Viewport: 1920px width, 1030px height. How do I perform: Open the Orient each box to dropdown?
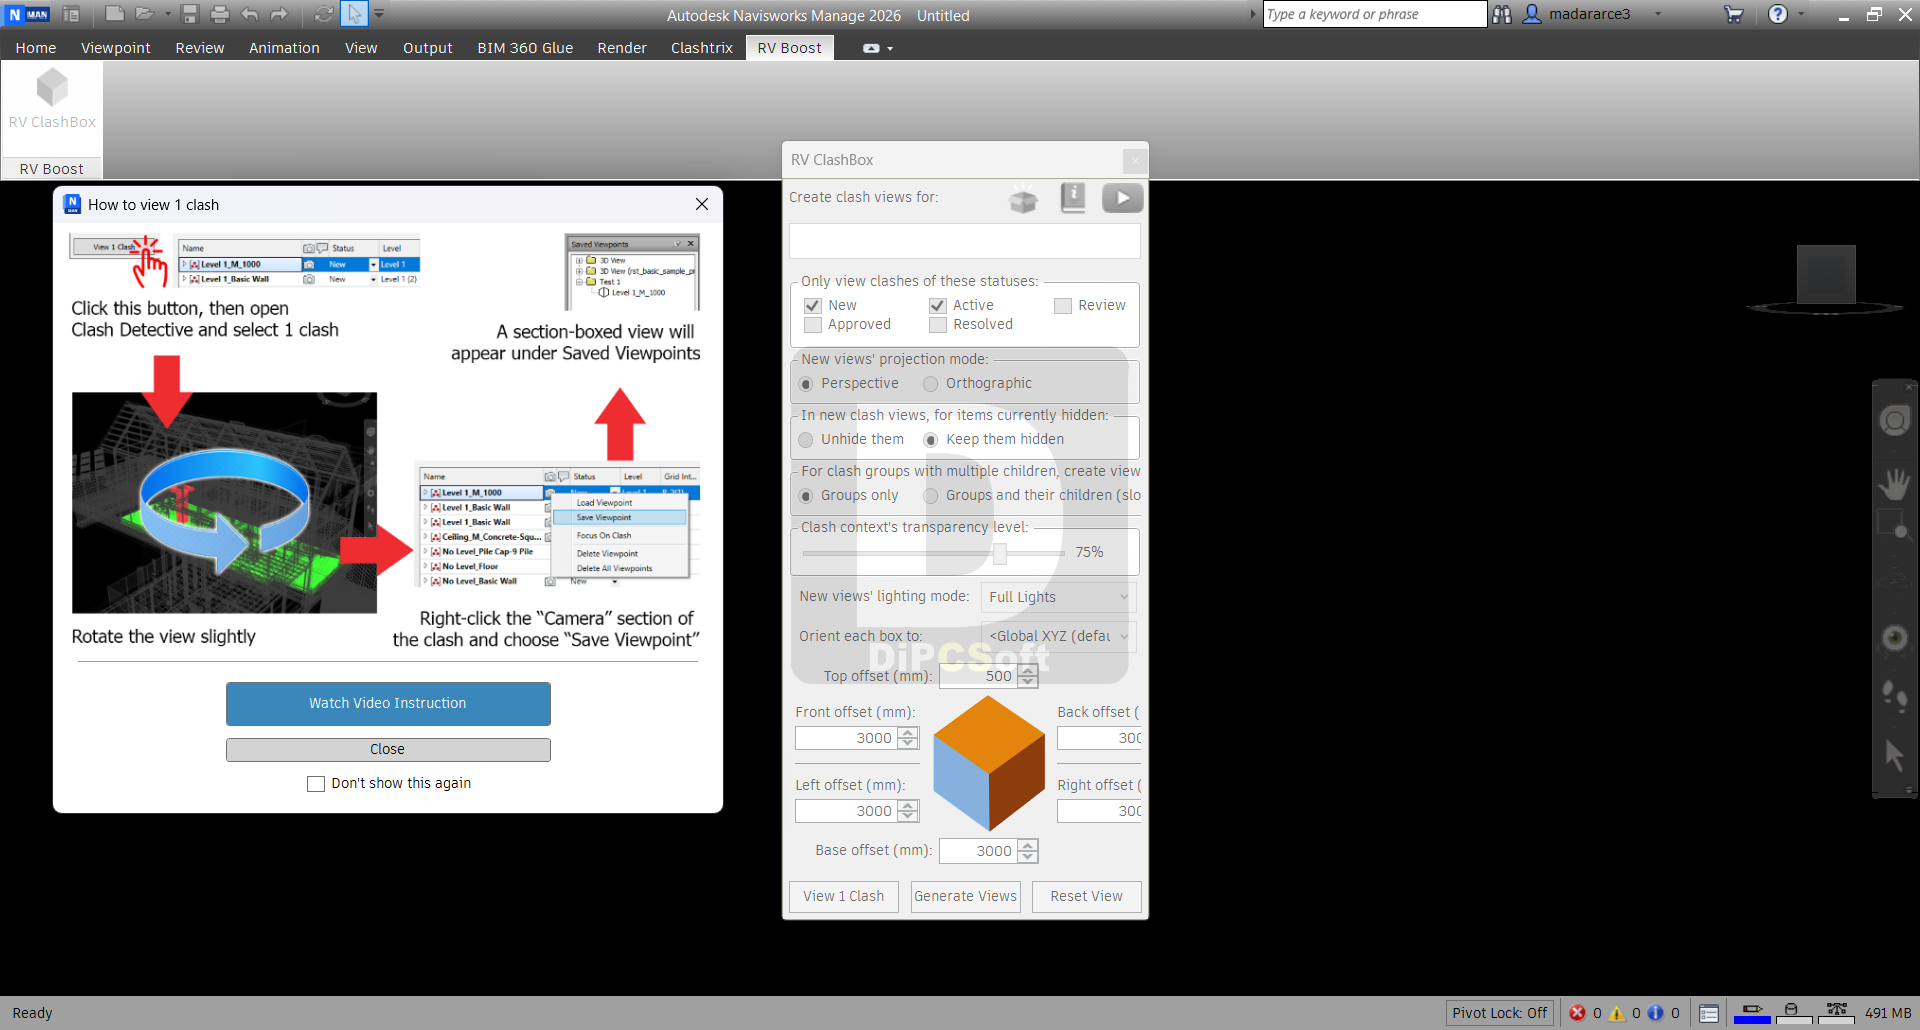(1059, 636)
